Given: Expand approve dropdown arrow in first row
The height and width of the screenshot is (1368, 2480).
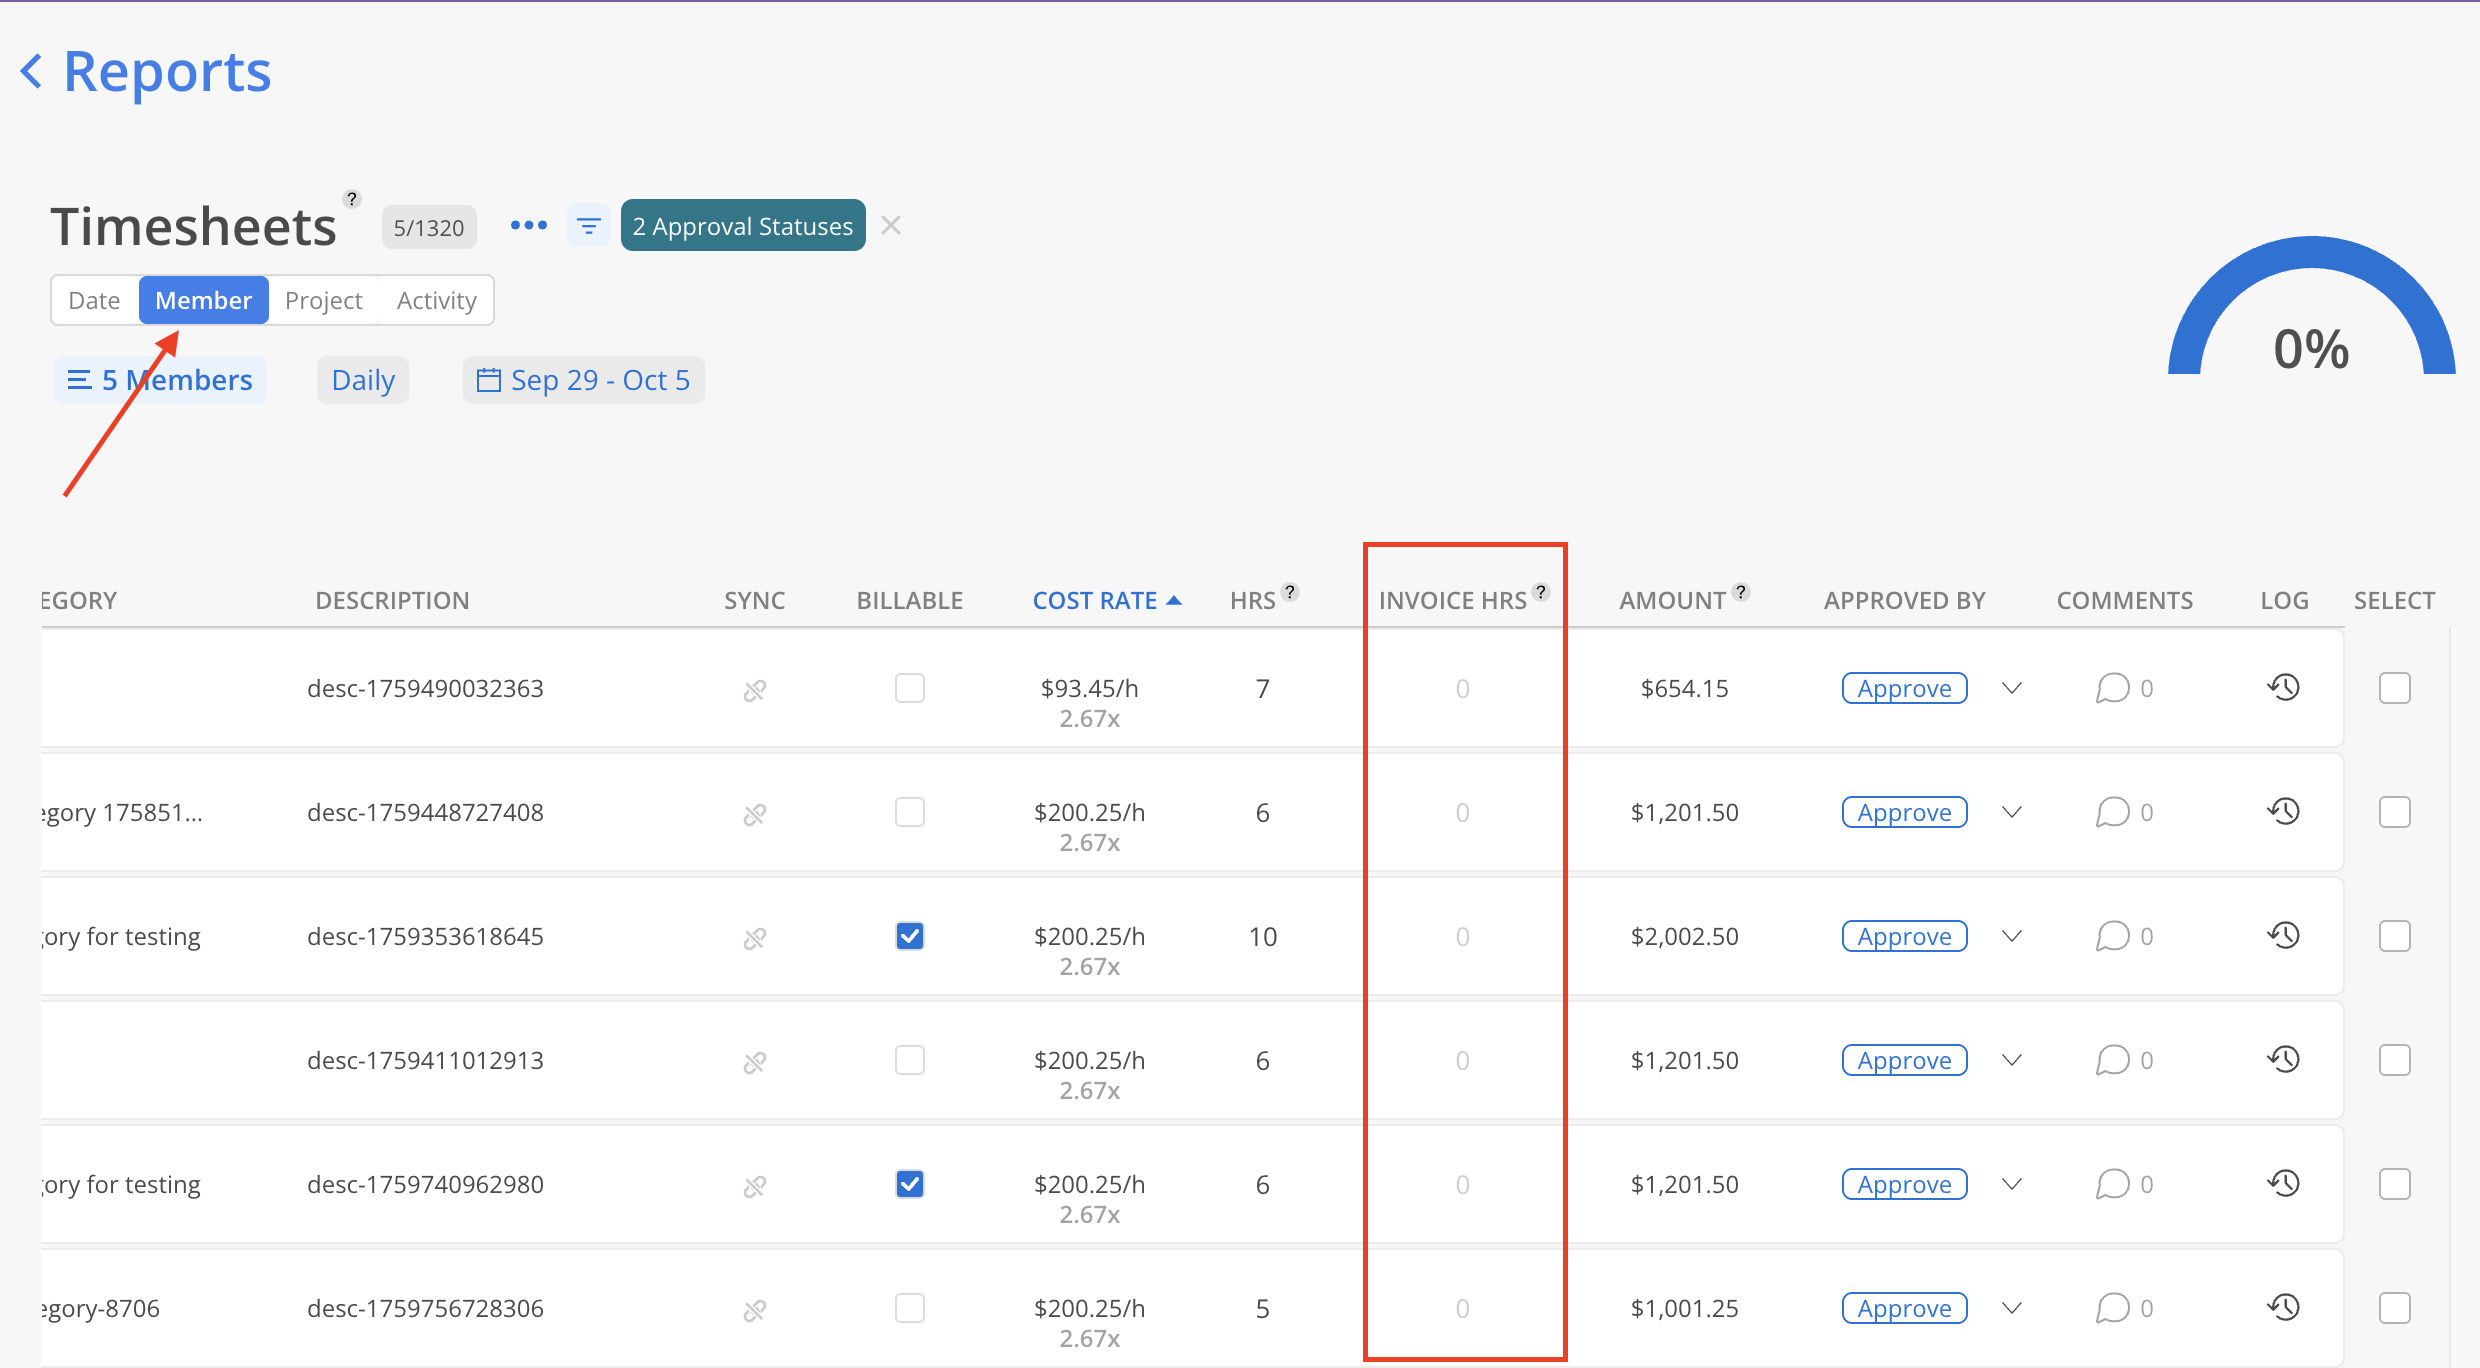Looking at the screenshot, I should 2012,688.
